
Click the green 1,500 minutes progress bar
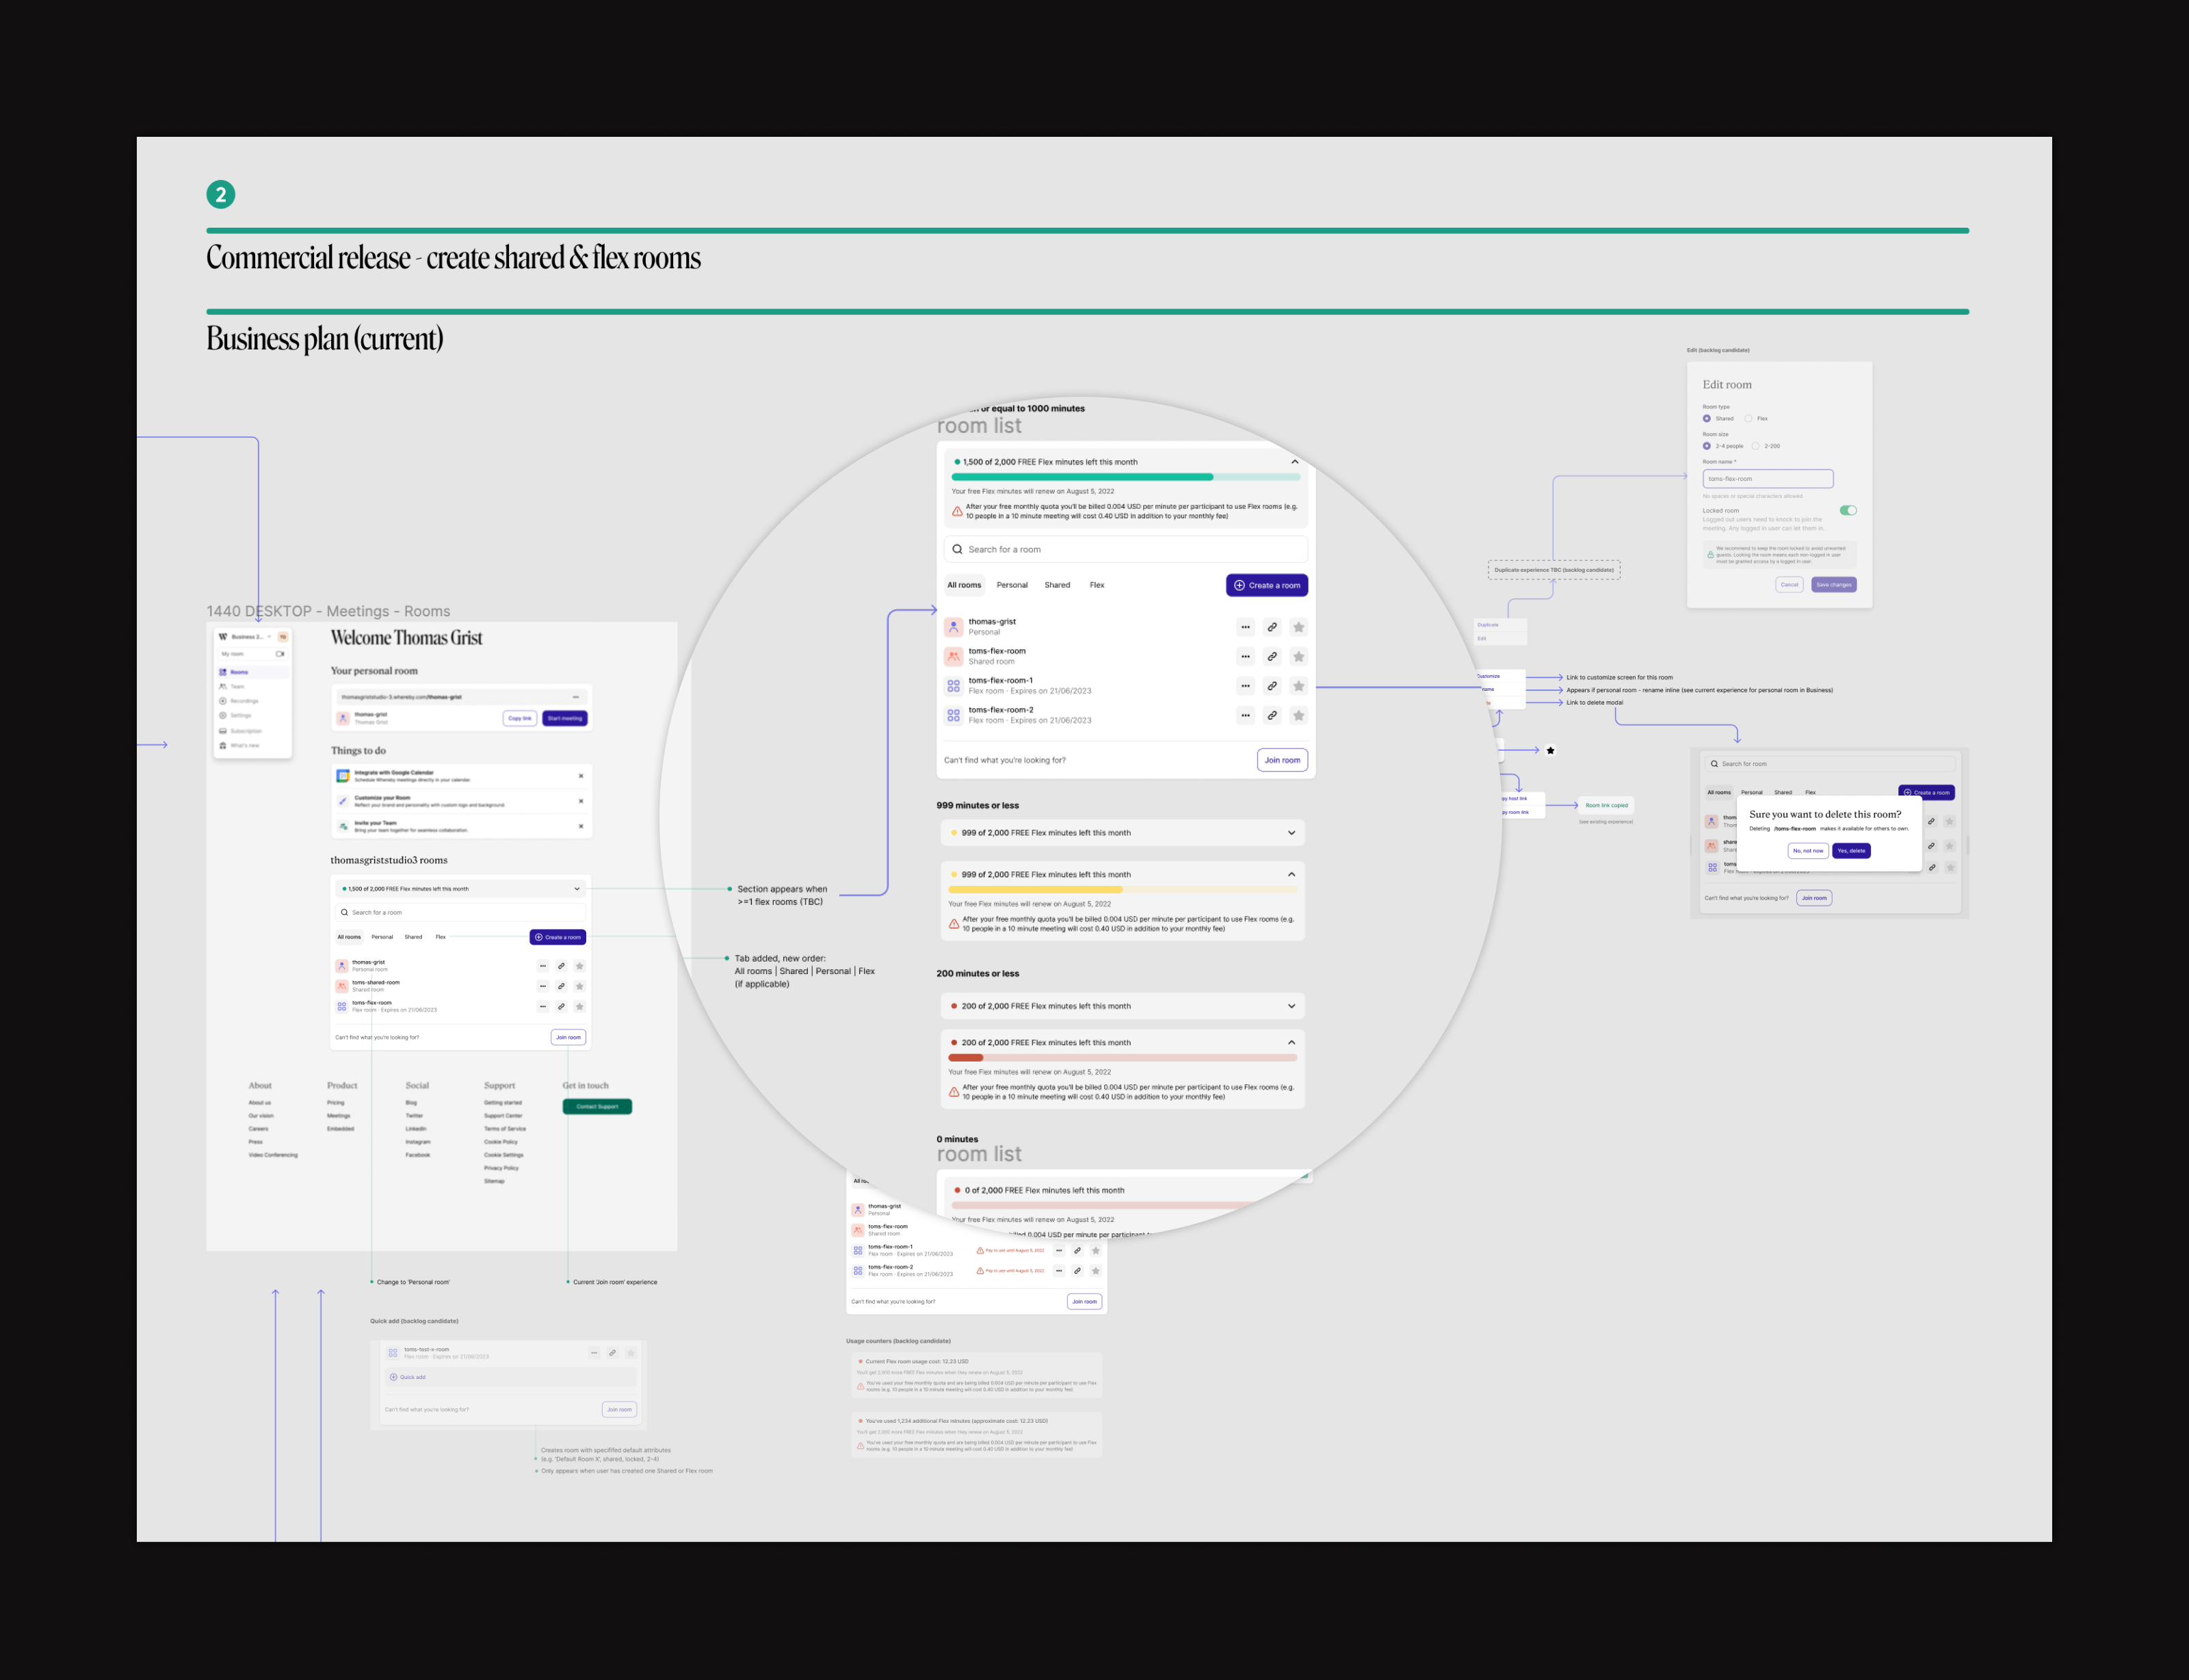[1125, 477]
